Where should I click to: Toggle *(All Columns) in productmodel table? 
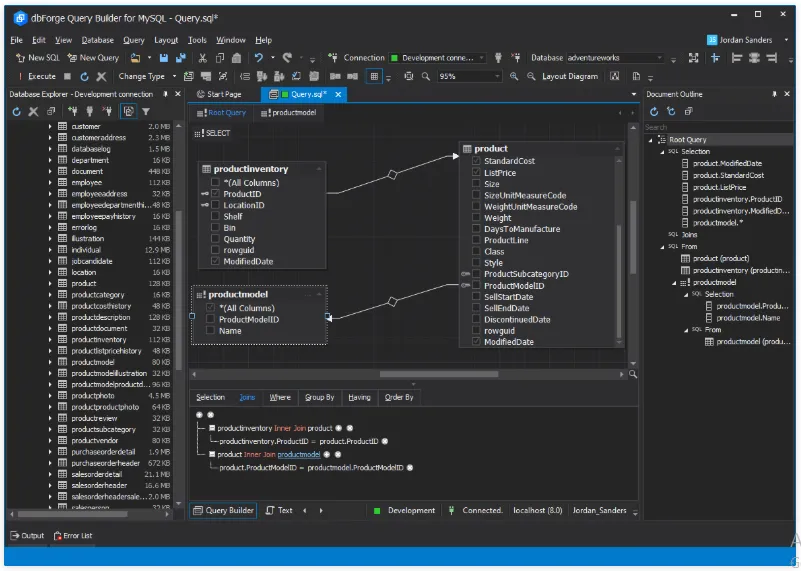coord(210,307)
